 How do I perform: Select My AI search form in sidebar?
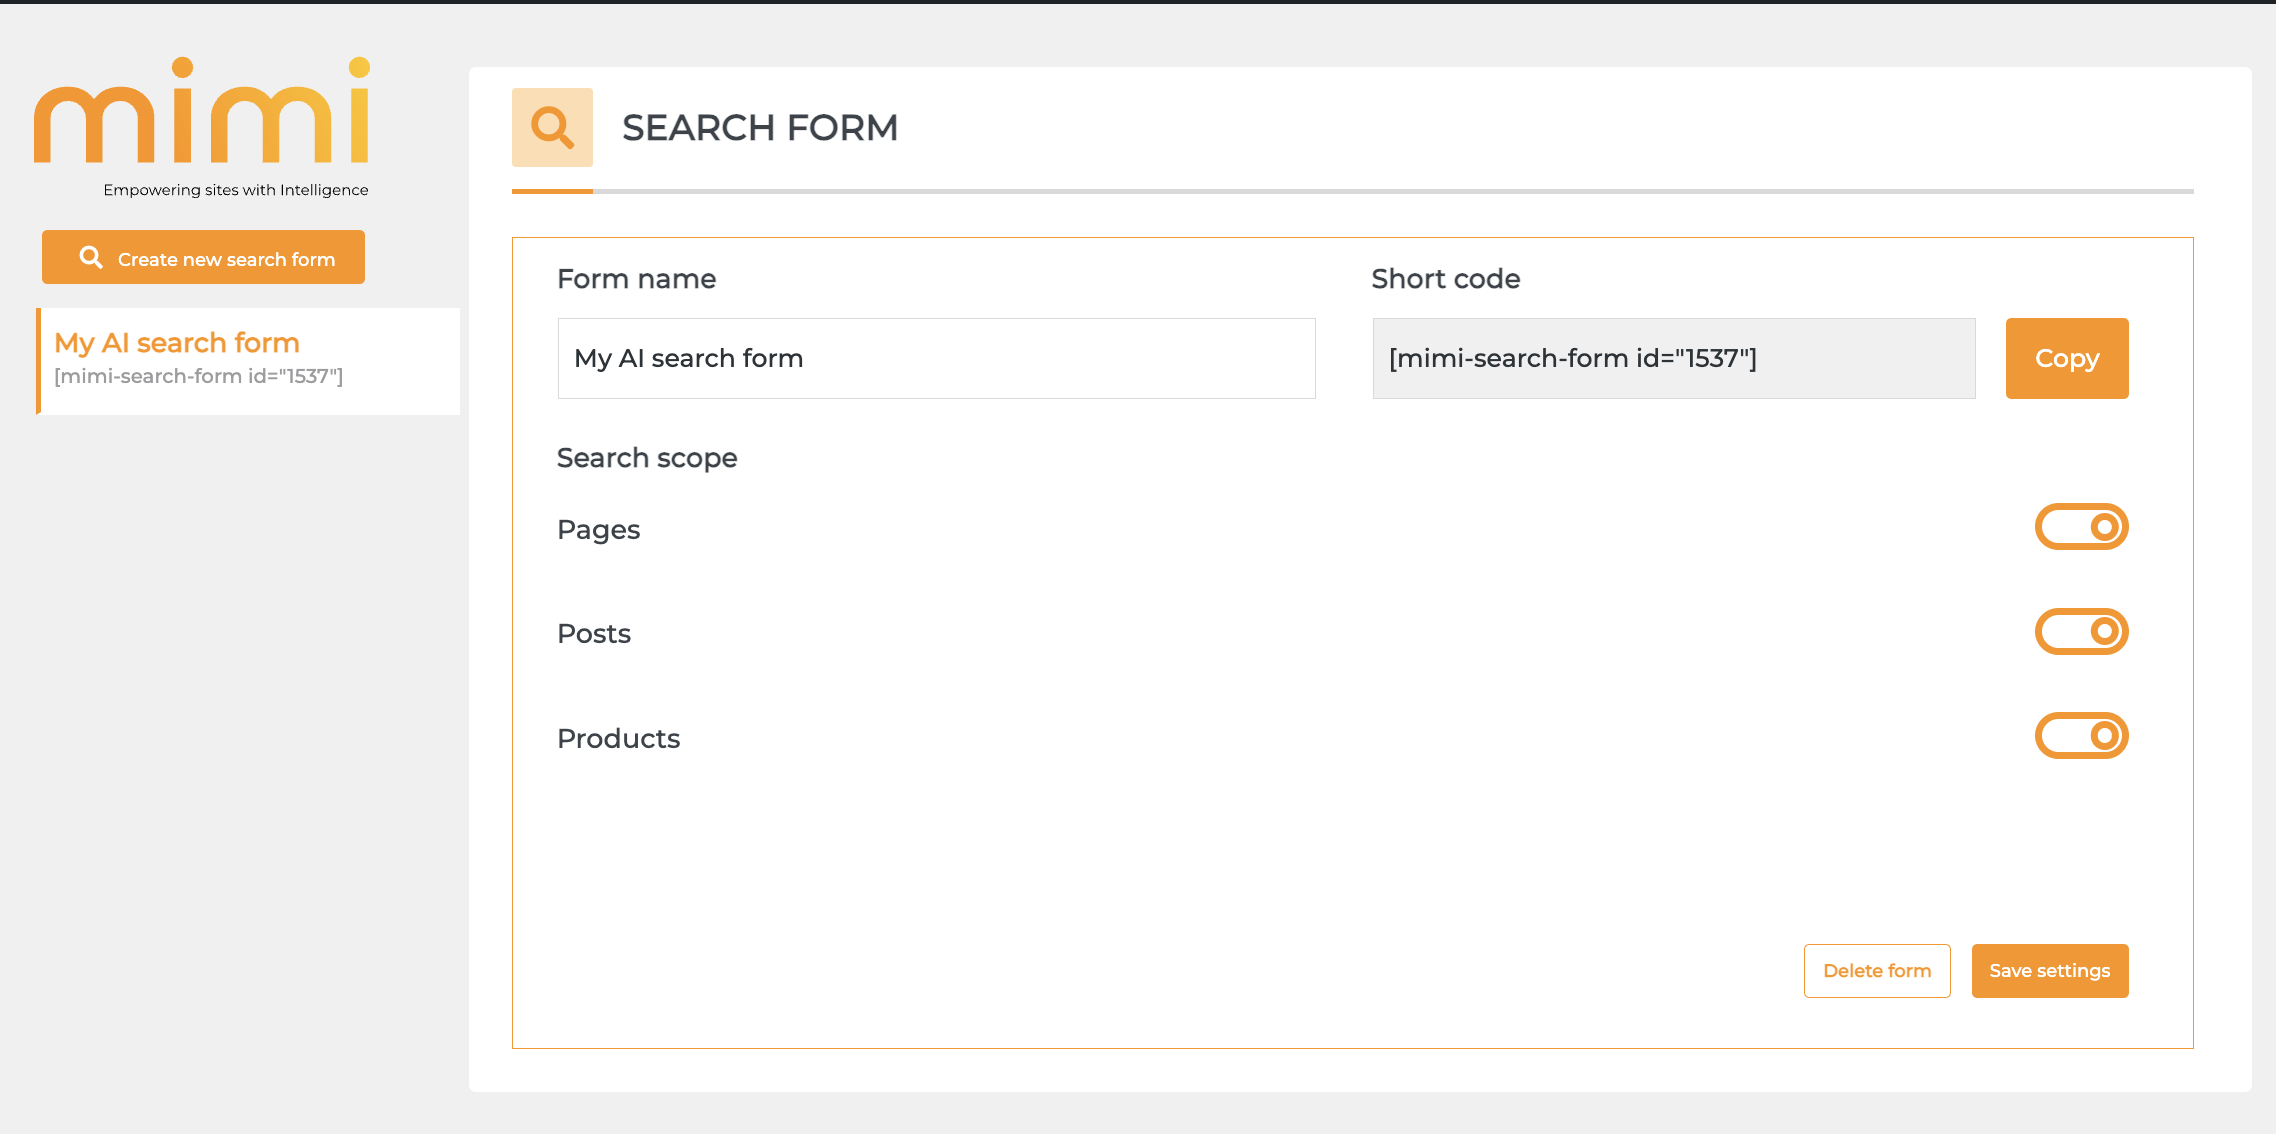pos(177,343)
